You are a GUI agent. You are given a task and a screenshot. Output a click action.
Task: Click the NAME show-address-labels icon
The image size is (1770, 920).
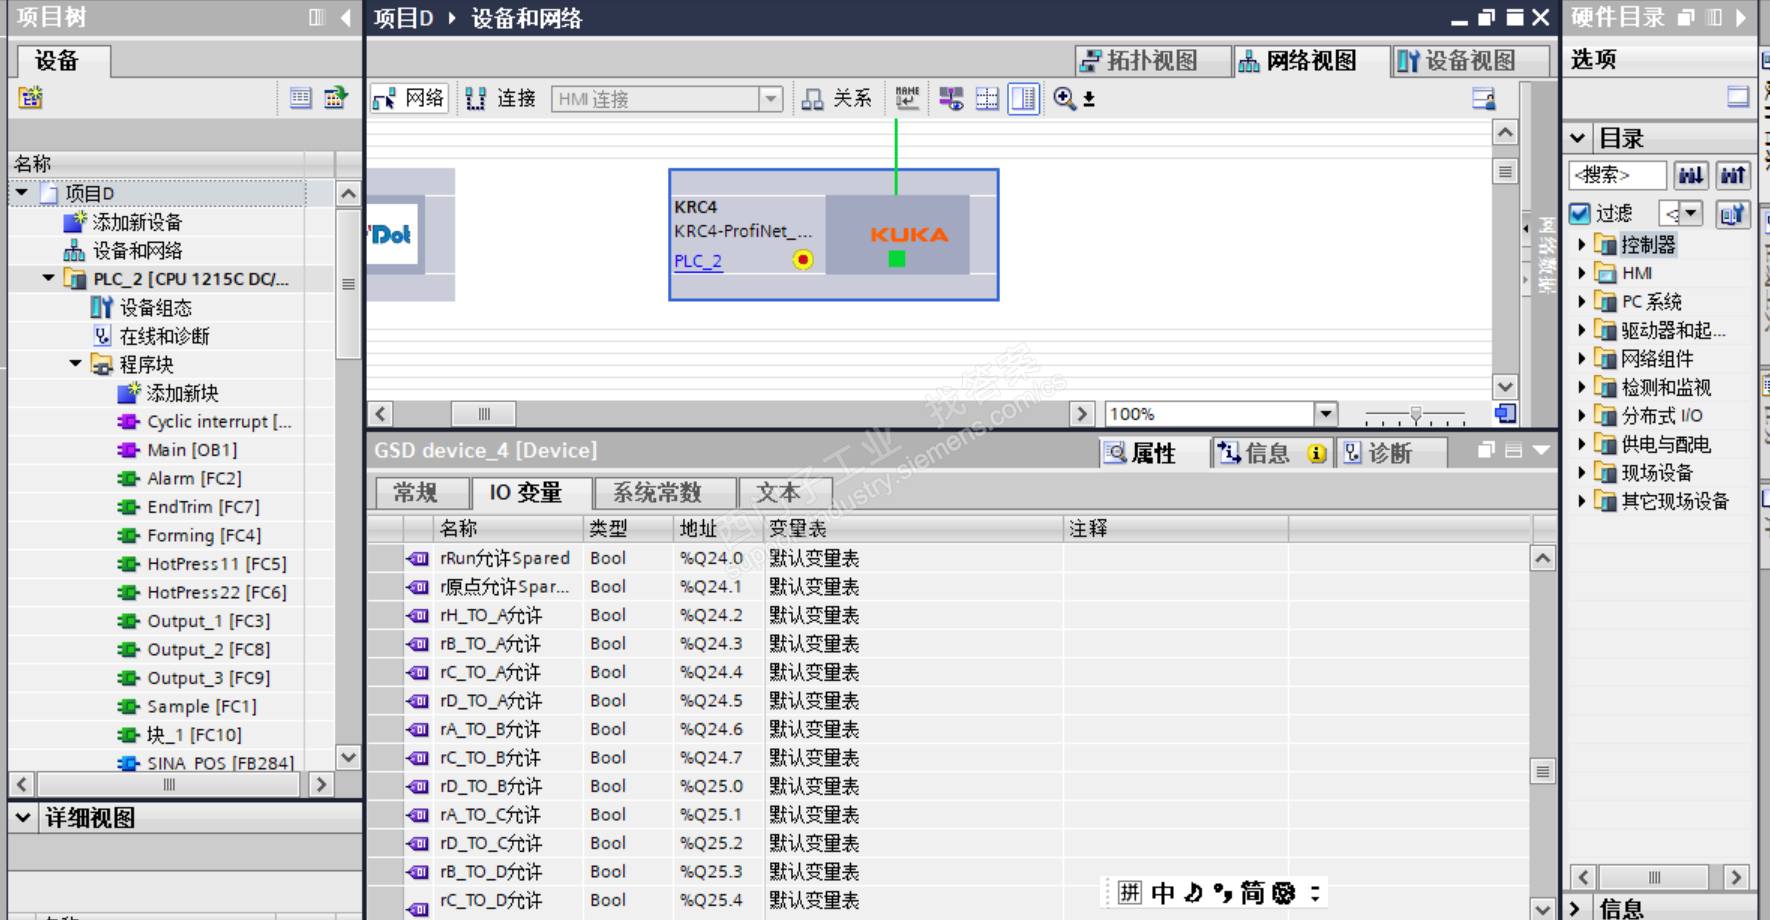point(907,98)
